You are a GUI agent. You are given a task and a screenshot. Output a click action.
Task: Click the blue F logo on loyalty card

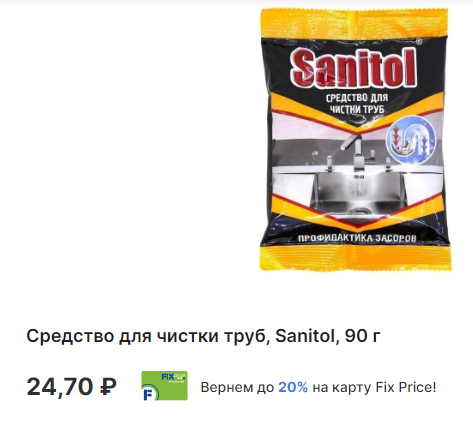(148, 393)
